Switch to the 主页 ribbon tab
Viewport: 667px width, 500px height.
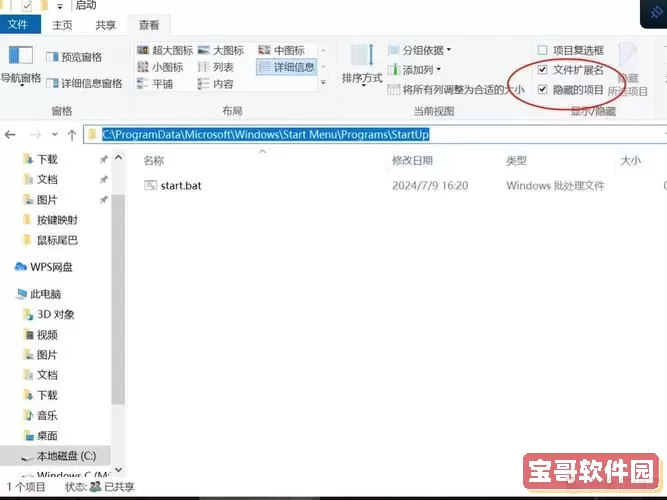(62, 25)
